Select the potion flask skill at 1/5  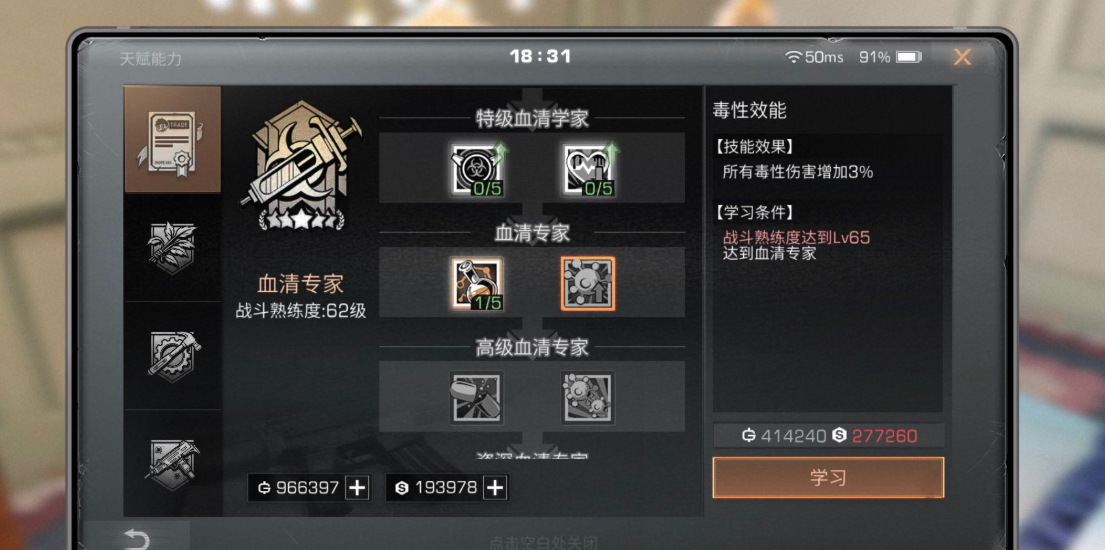(x=477, y=283)
